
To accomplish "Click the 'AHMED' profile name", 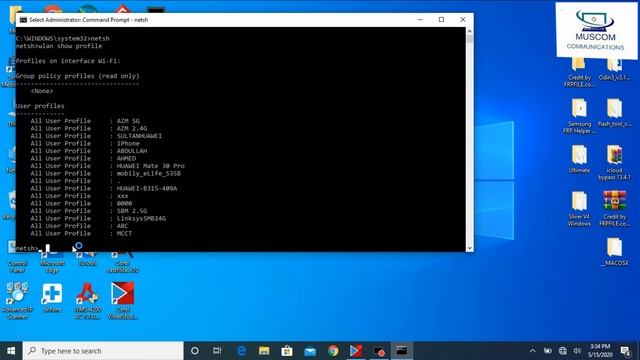I will (126, 158).
